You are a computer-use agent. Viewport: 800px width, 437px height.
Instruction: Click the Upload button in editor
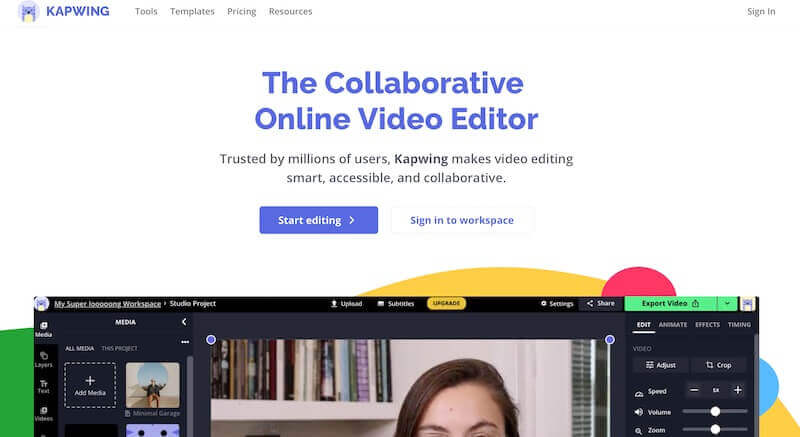pyautogui.click(x=346, y=303)
